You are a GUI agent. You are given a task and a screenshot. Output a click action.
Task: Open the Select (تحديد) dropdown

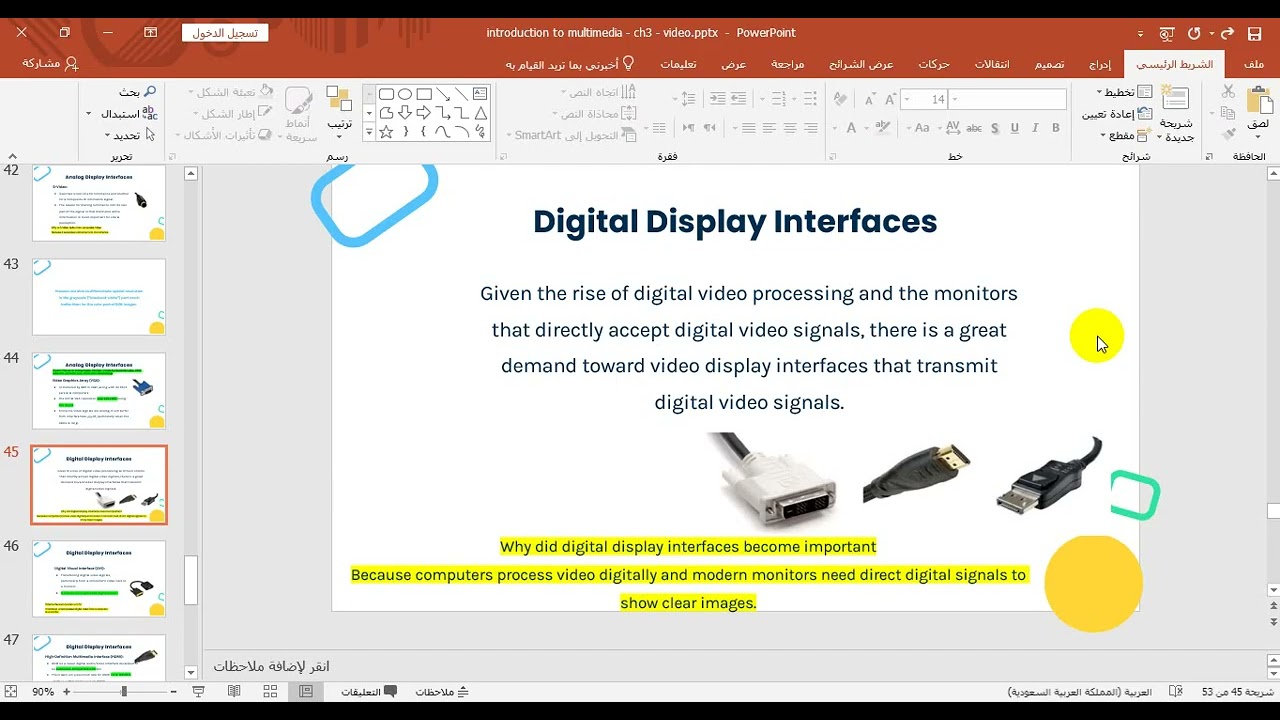(128, 136)
